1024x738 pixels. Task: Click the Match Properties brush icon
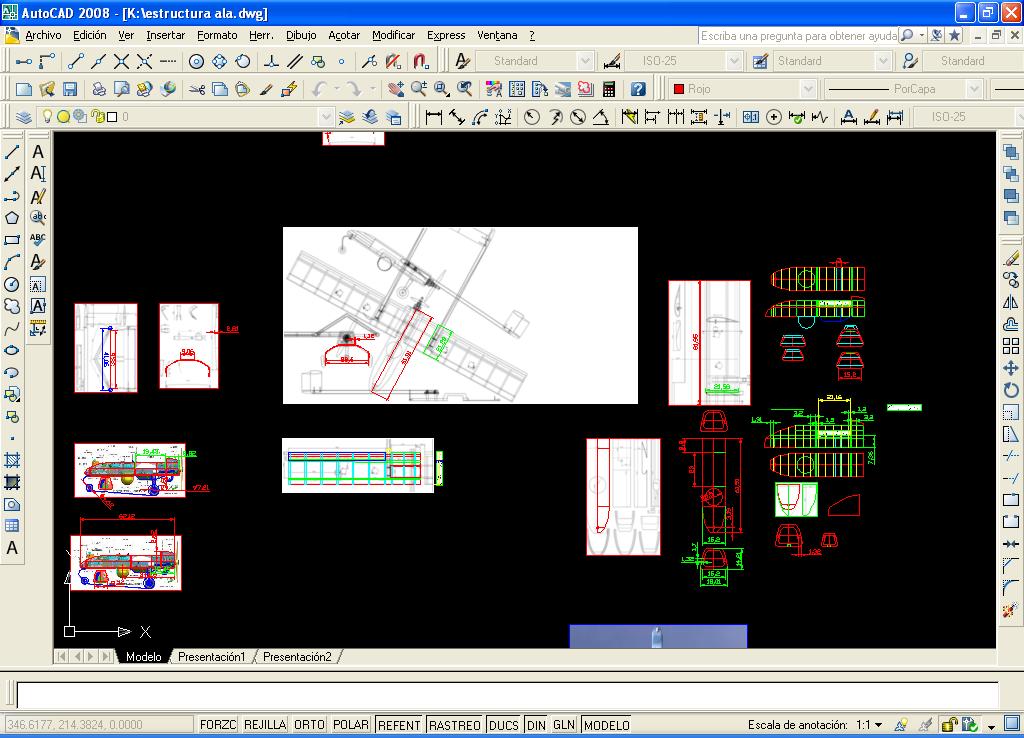[x=267, y=89]
